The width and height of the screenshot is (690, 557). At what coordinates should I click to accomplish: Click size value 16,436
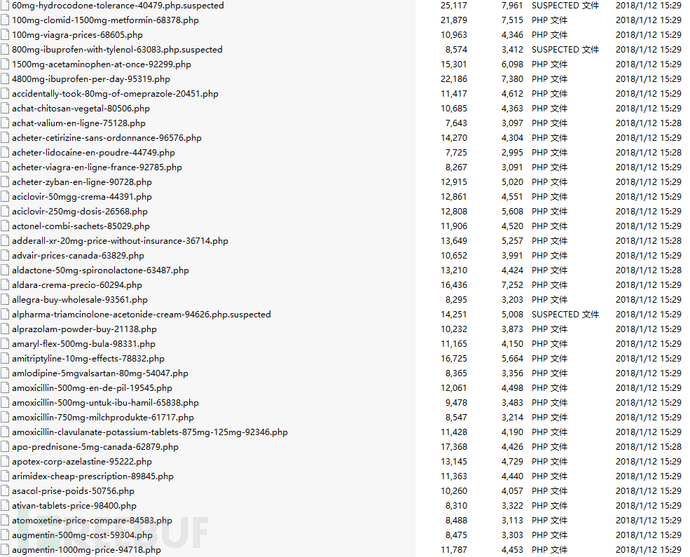point(454,285)
